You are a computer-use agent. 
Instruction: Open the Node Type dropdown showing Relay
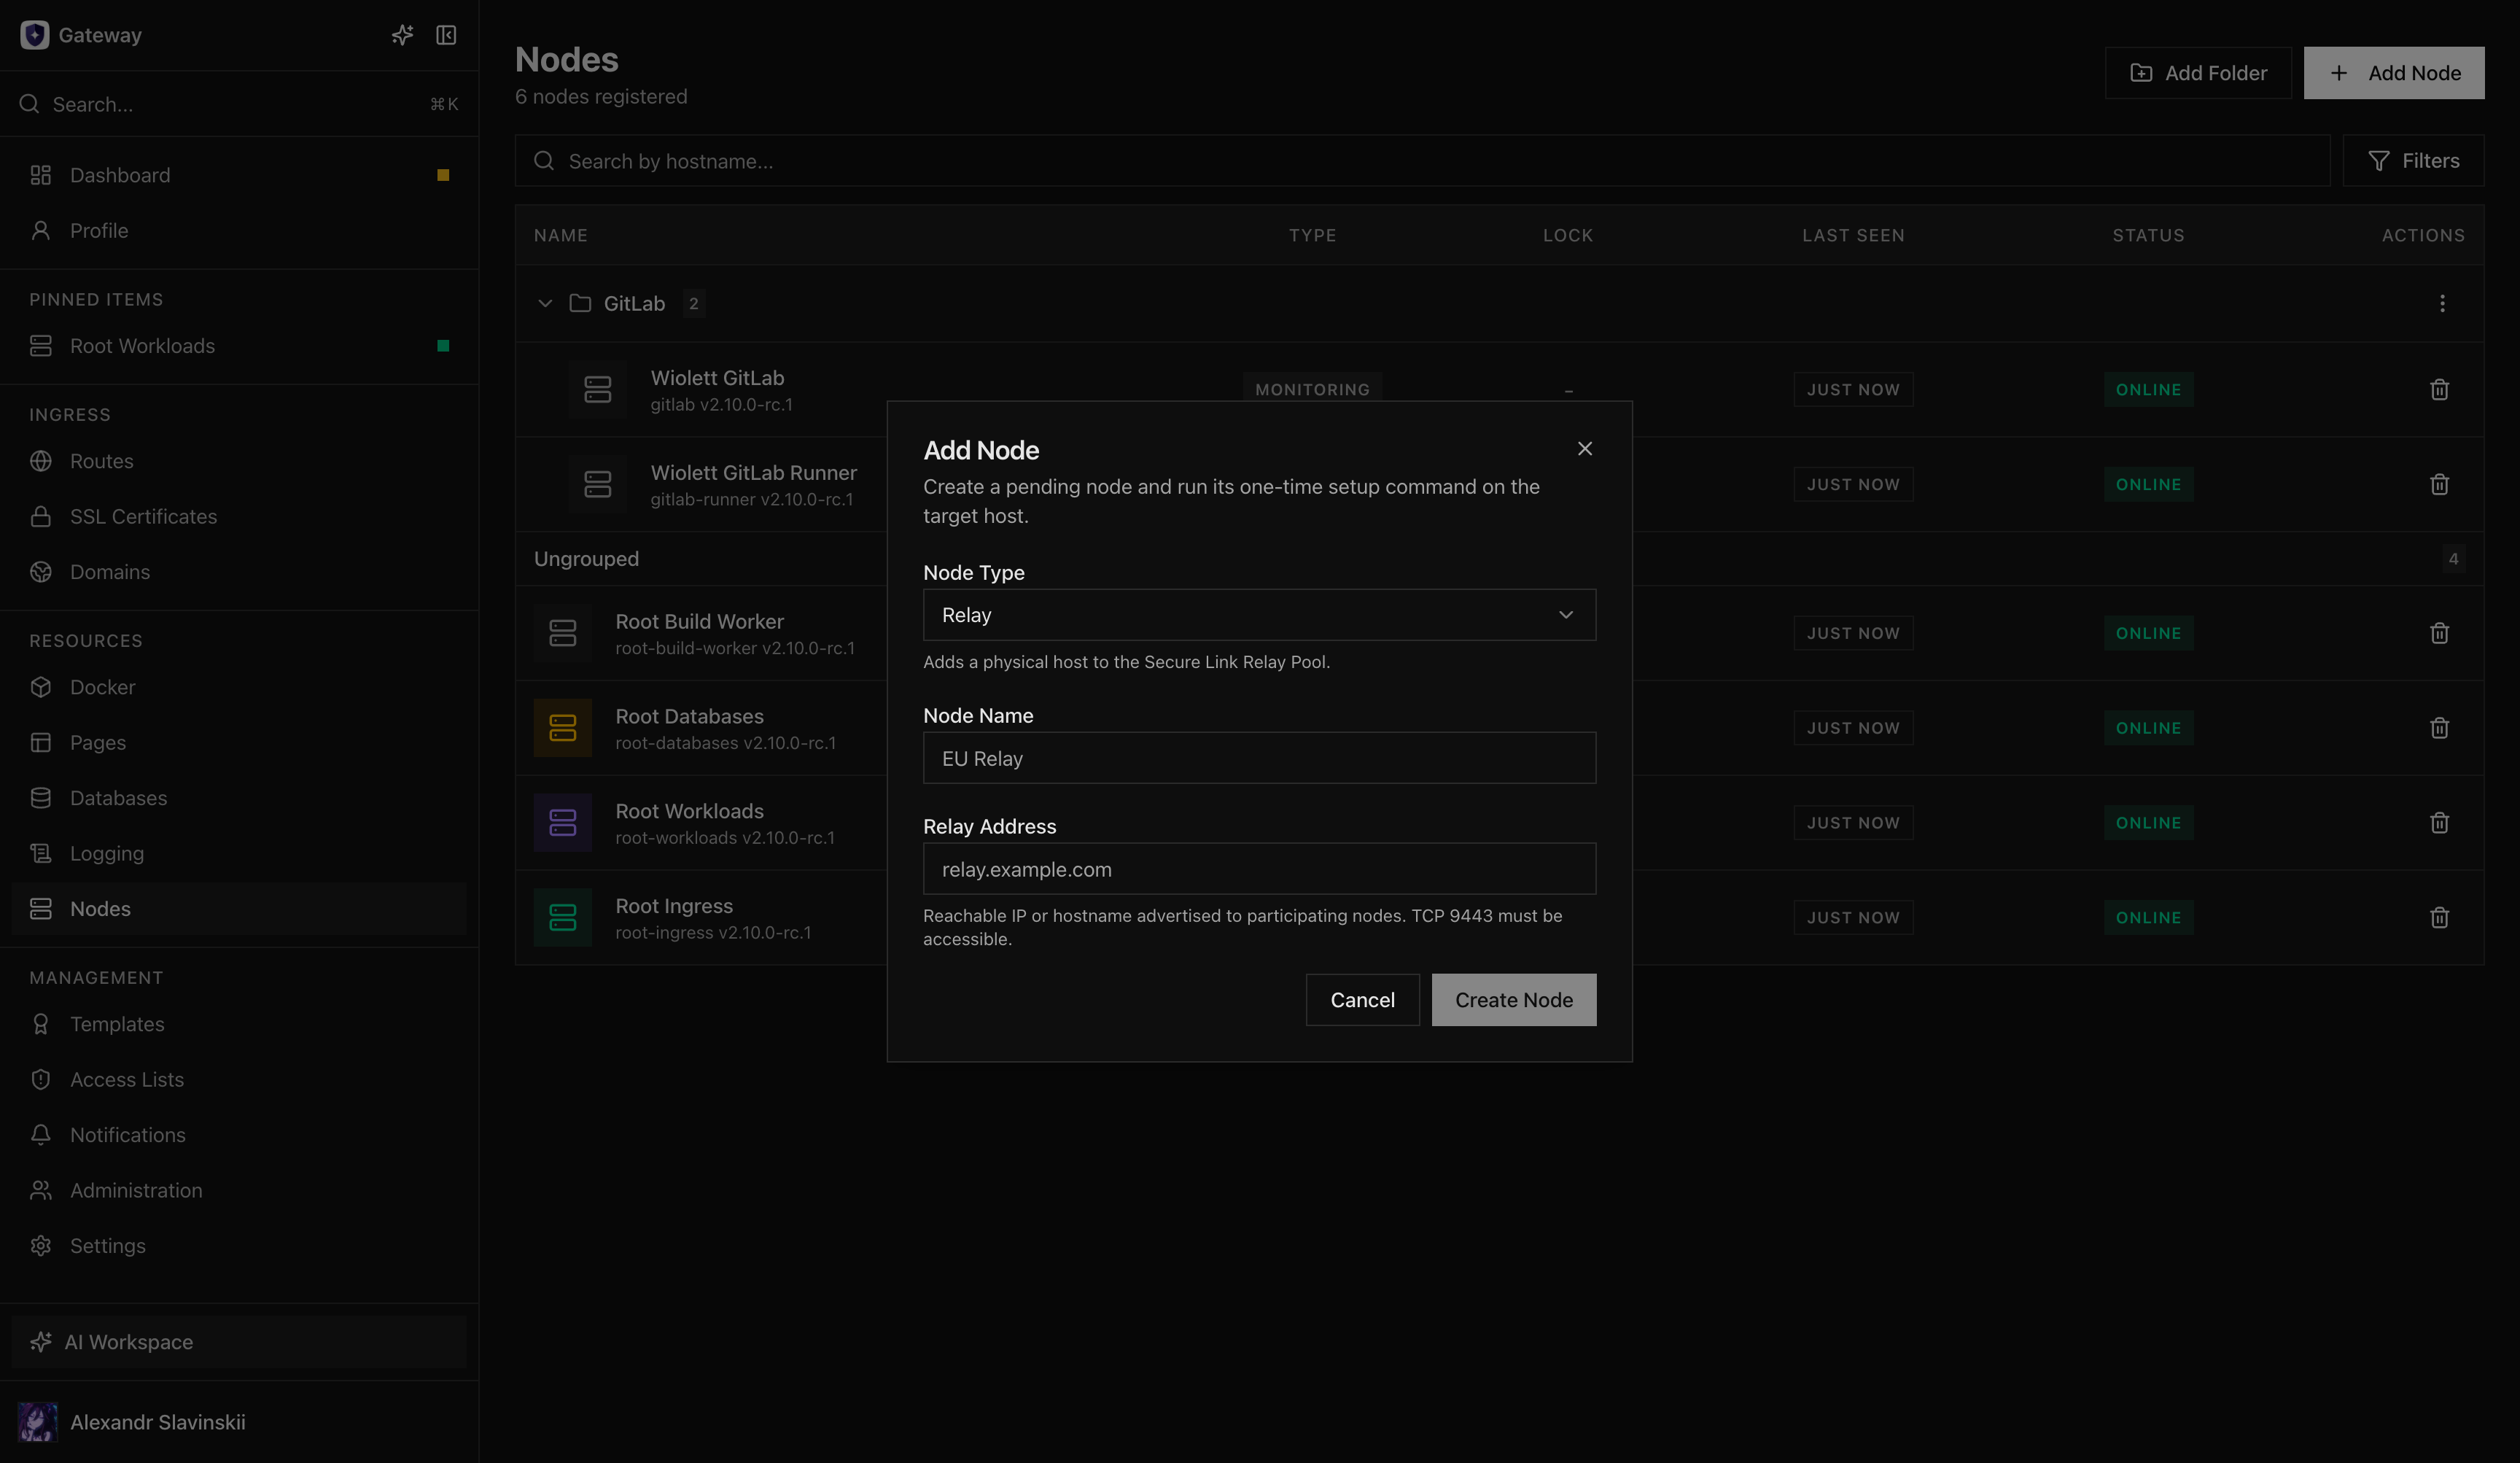(x=1259, y=615)
